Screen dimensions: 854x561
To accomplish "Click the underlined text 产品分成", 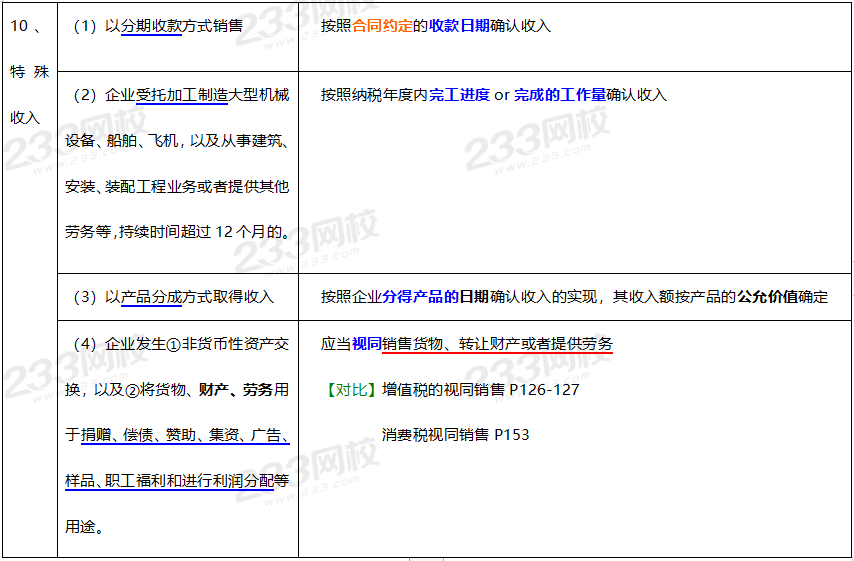I will click(x=151, y=297).
